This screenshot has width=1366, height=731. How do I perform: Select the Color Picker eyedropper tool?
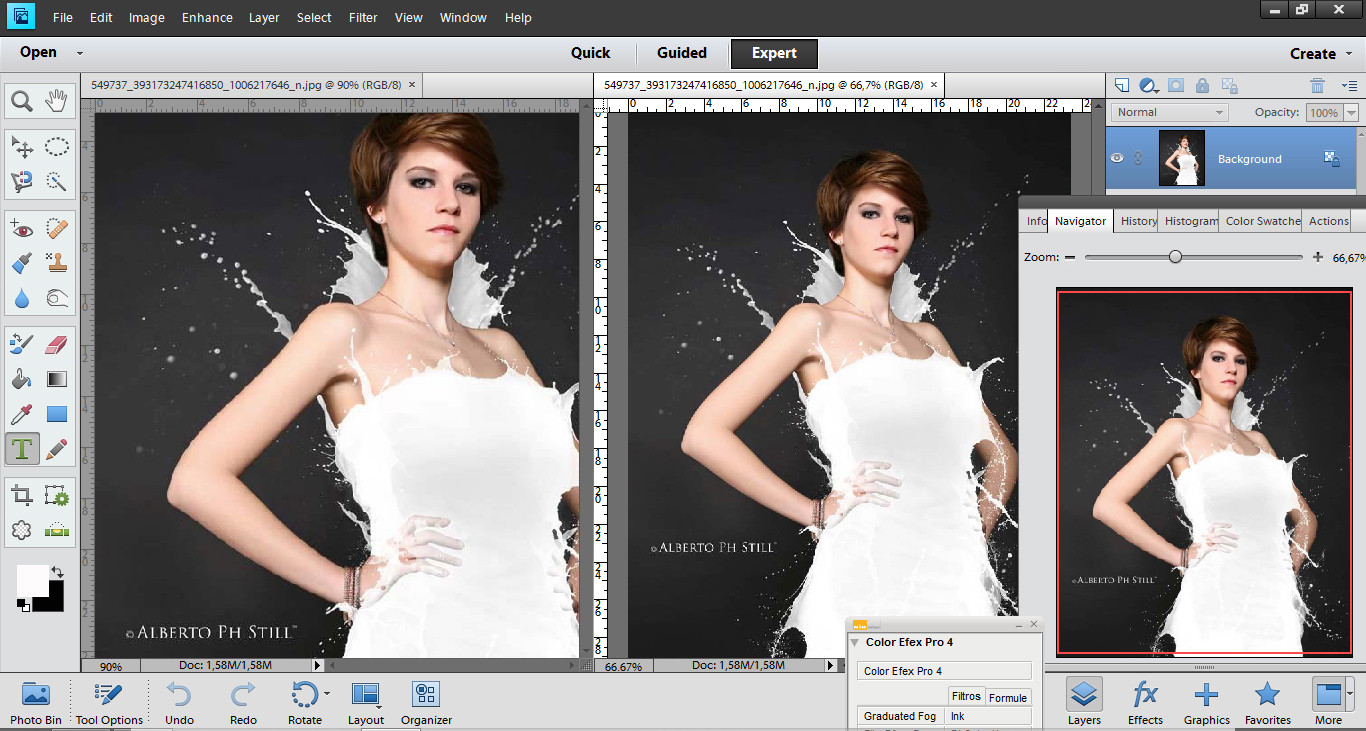pyautogui.click(x=22, y=414)
